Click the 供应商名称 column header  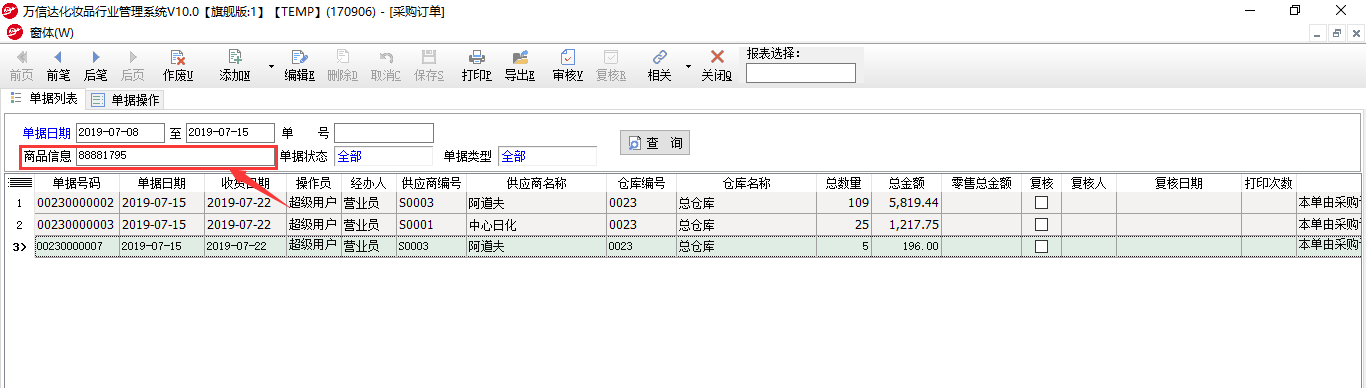(x=536, y=183)
